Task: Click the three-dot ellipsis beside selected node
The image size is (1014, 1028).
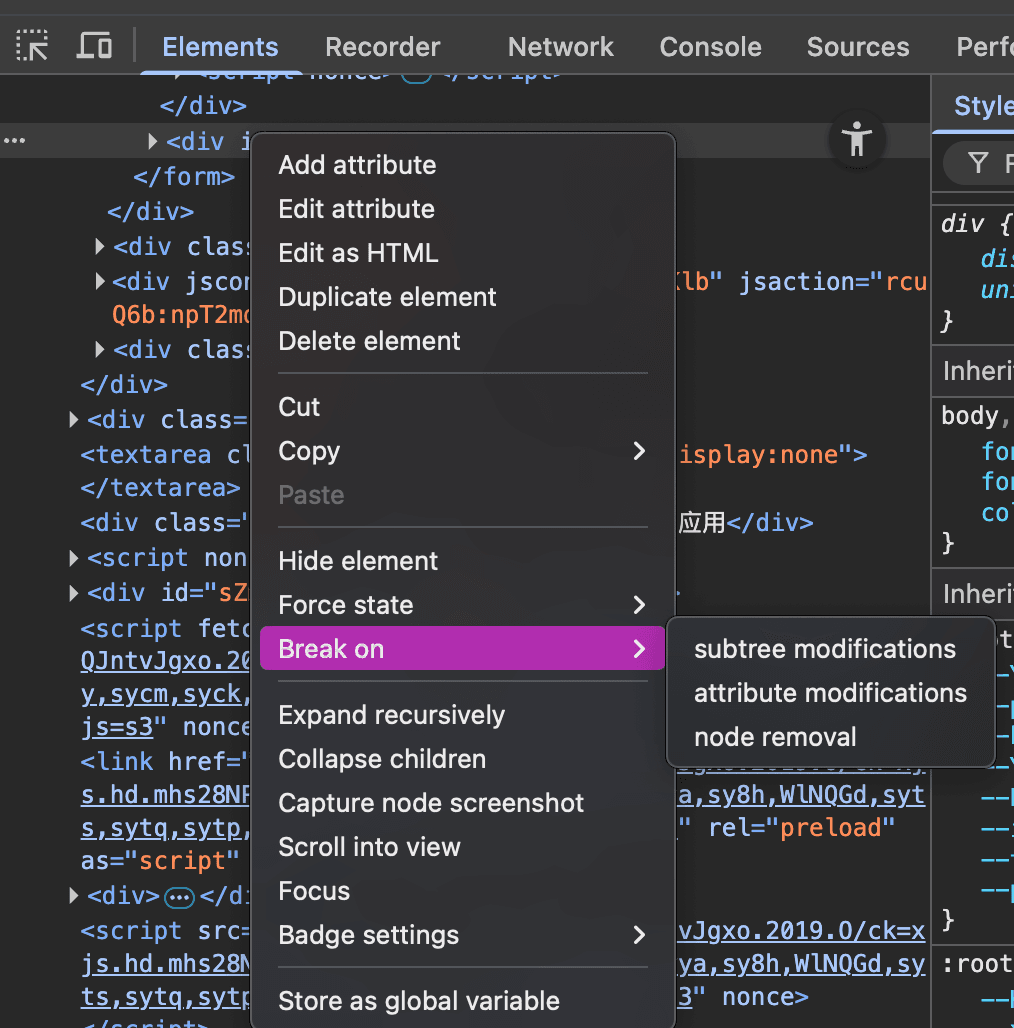Action: pyautogui.click(x=14, y=141)
